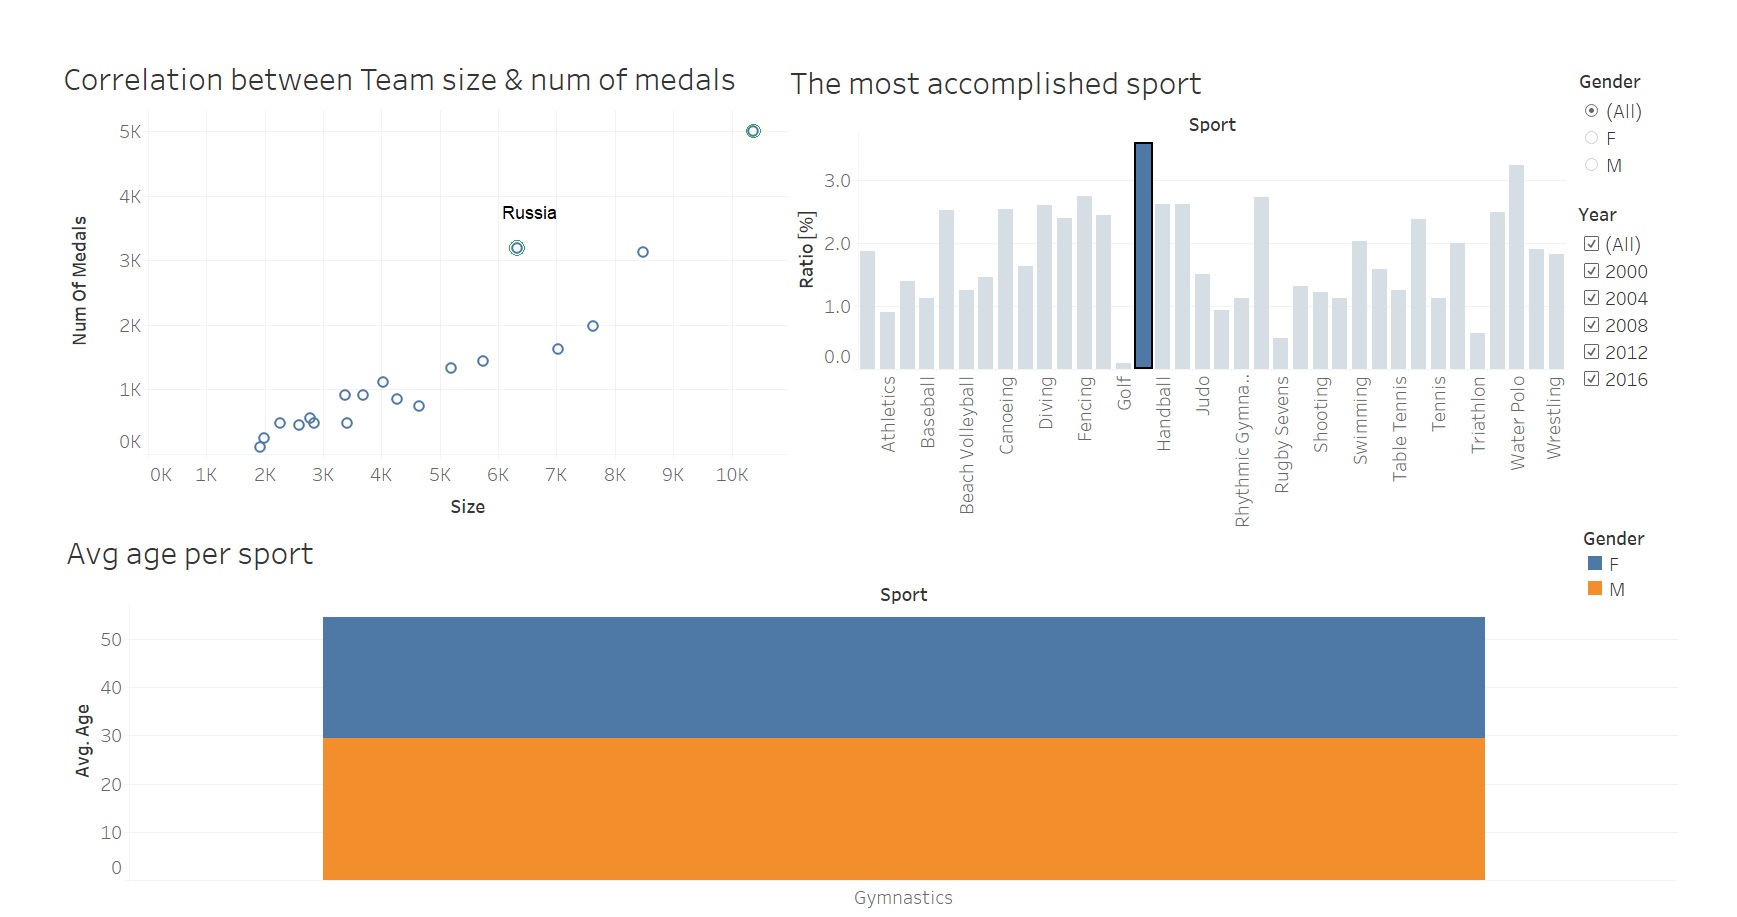This screenshot has width=1737, height=917.
Task: Uncheck the 2012 year filter
Action: tap(1591, 352)
